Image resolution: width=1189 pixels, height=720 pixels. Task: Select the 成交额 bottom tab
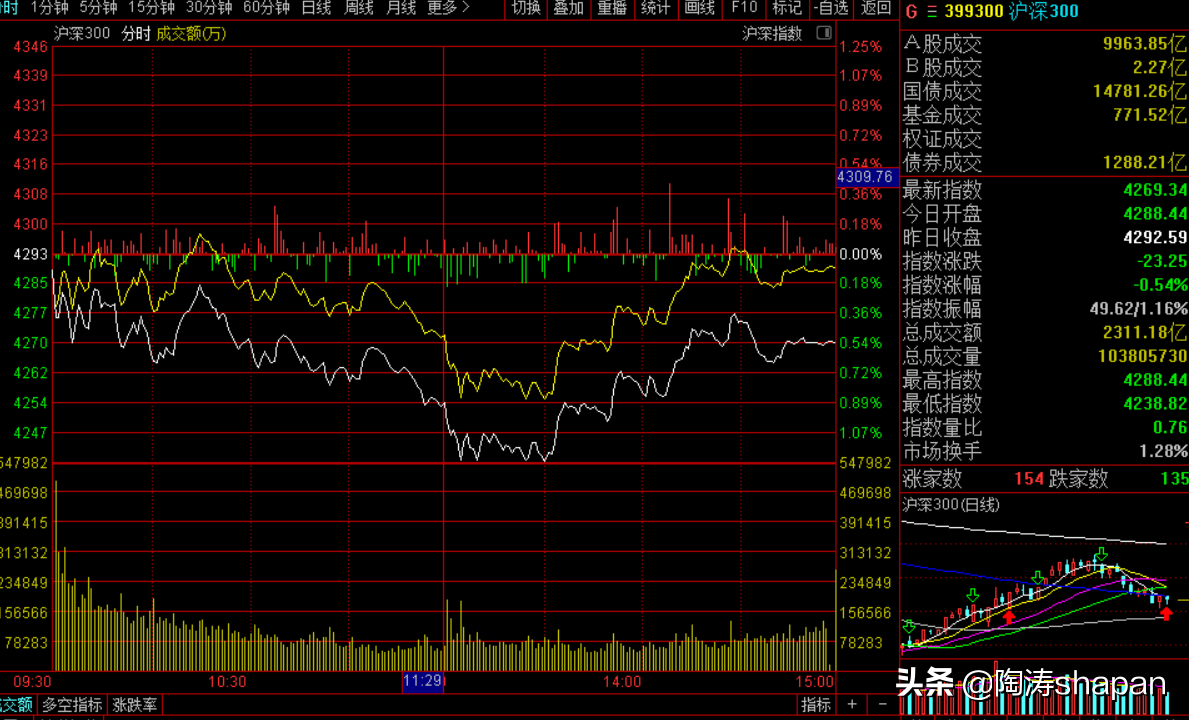(16, 705)
